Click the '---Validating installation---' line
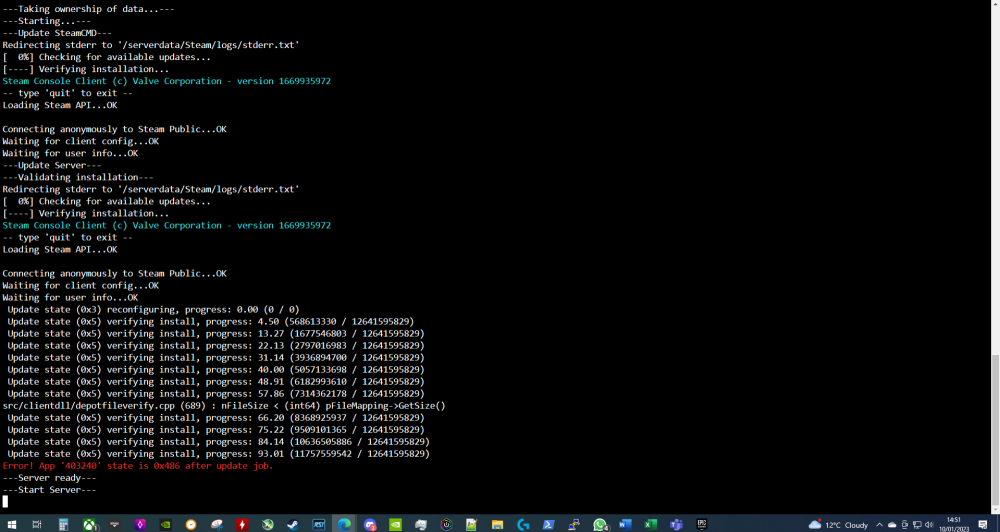 tap(78, 177)
